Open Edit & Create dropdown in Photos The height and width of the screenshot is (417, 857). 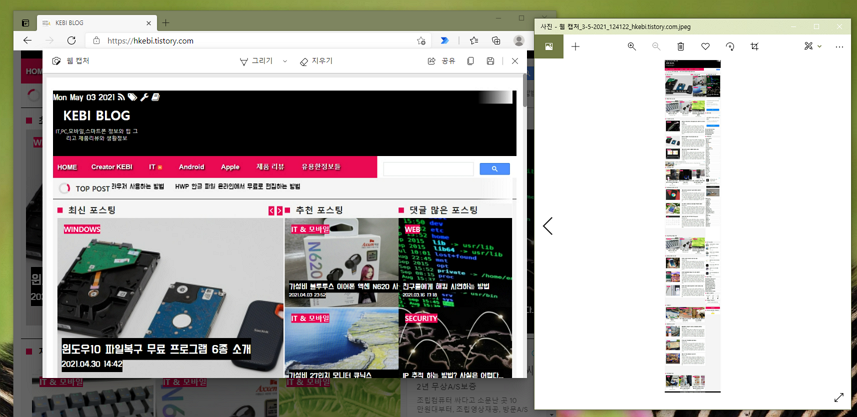812,46
